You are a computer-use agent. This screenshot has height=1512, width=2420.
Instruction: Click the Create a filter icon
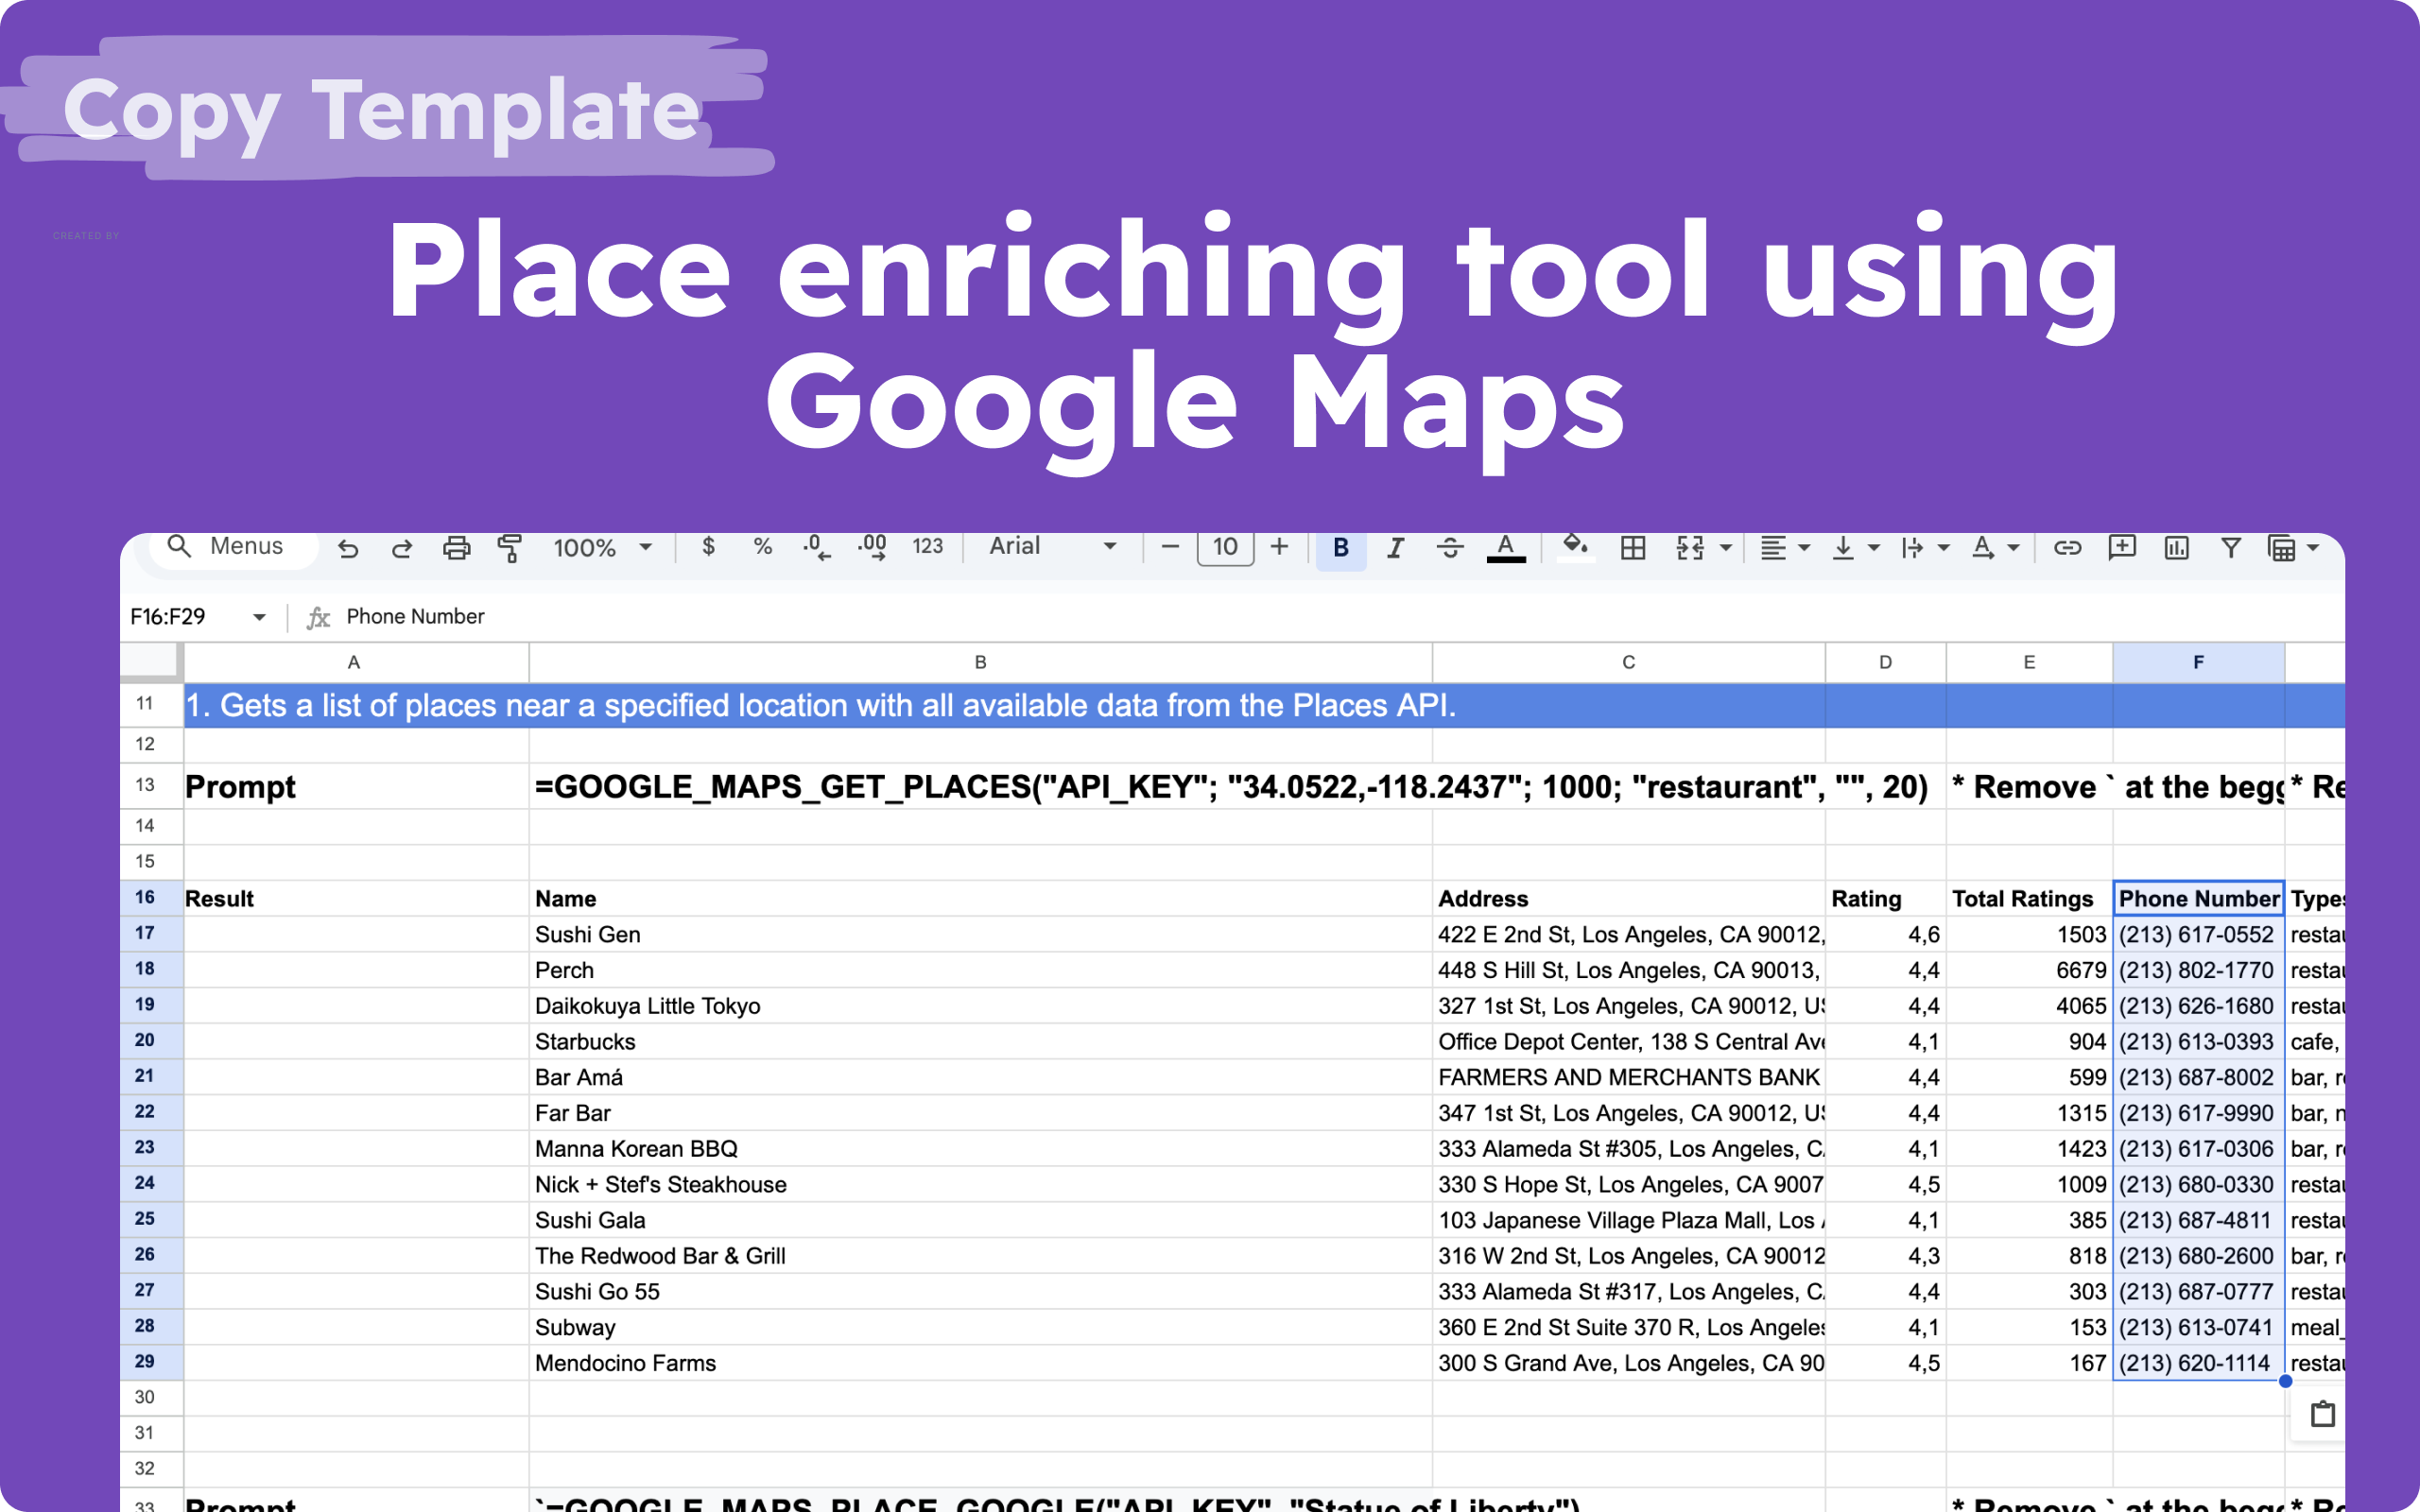(2230, 547)
